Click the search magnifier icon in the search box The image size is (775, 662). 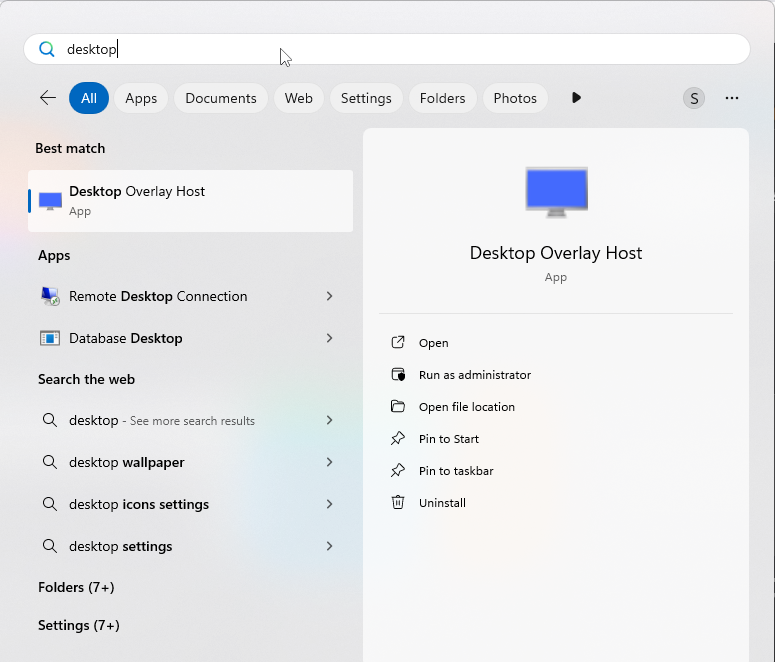click(46, 49)
